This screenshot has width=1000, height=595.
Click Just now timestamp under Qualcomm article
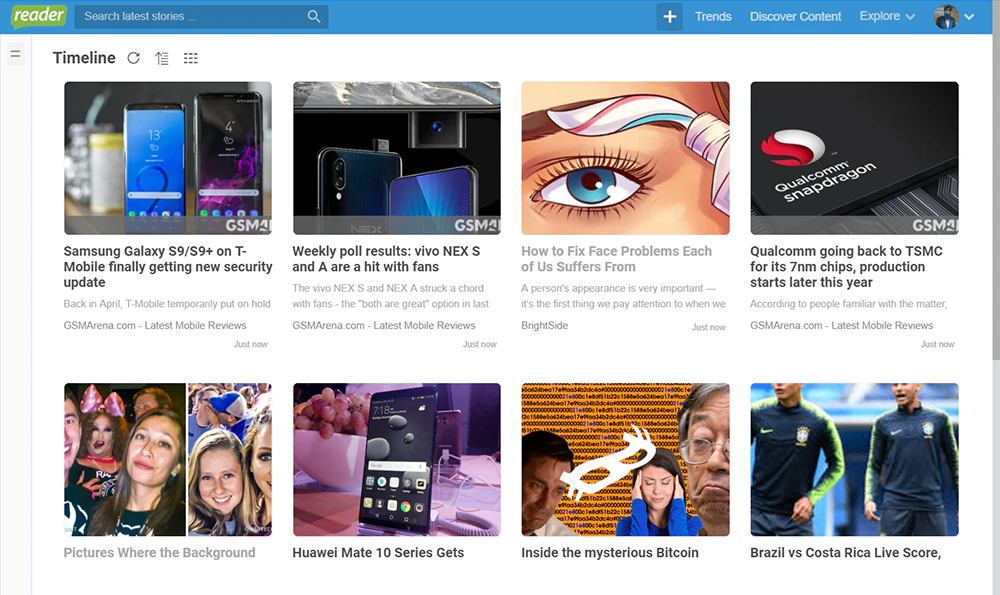click(938, 344)
